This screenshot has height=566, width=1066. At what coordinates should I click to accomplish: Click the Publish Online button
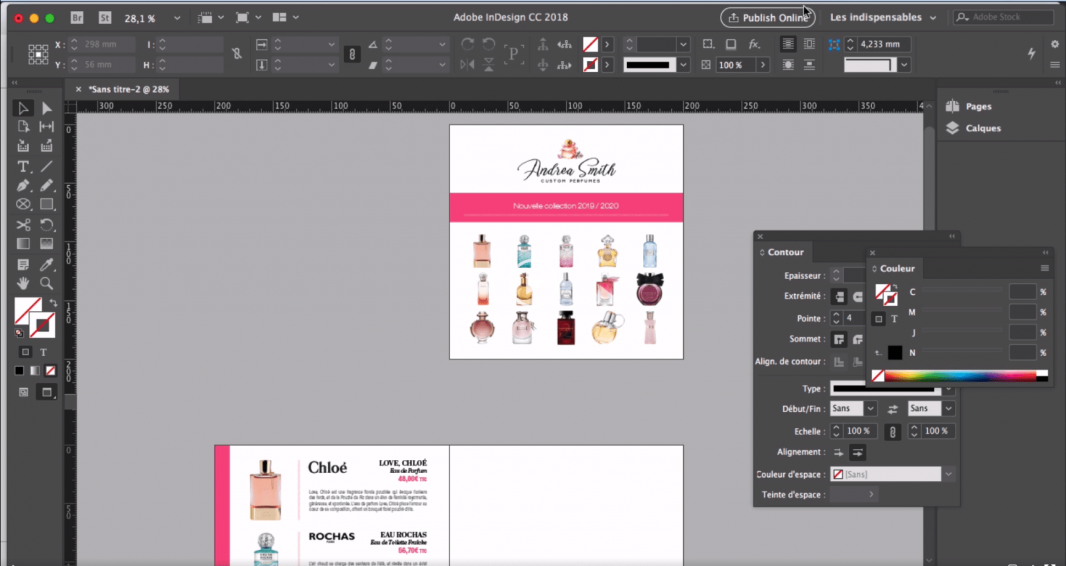tap(768, 18)
